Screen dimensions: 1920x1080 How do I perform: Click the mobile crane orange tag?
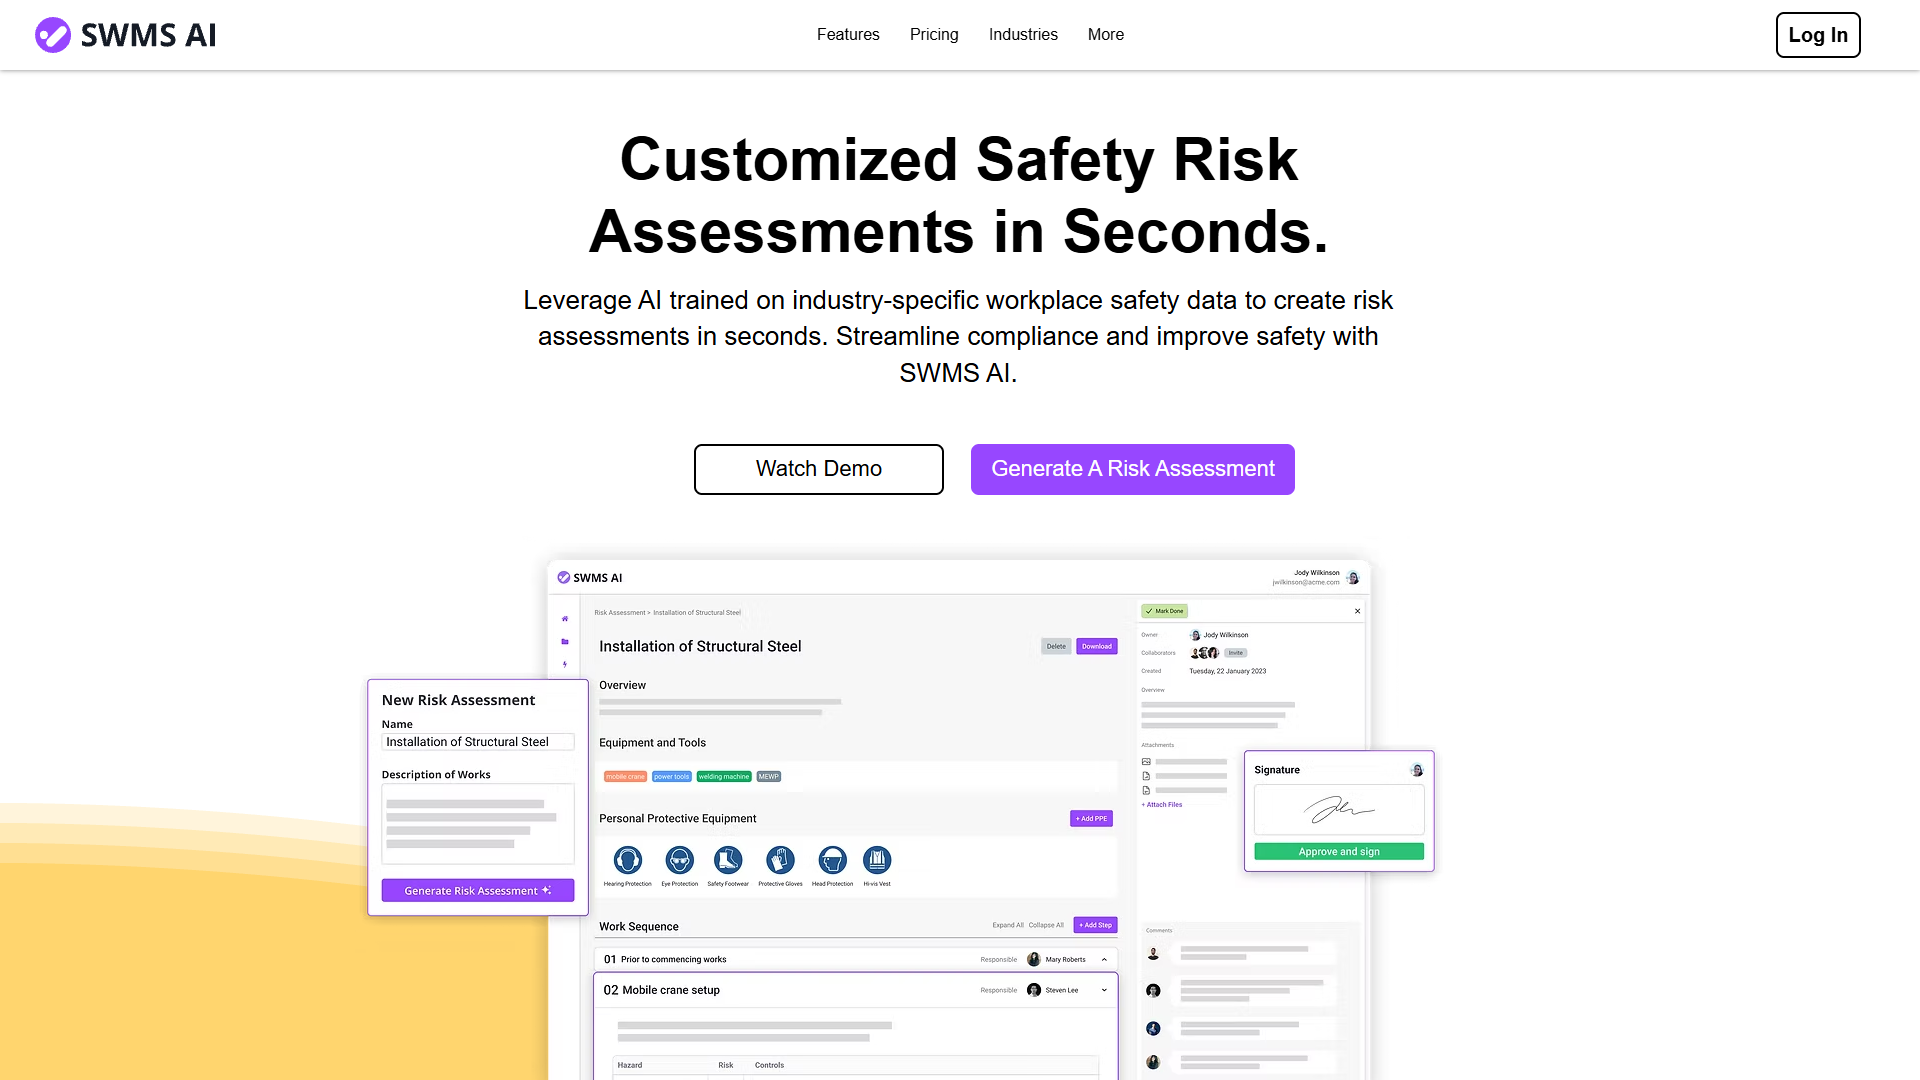tap(625, 777)
